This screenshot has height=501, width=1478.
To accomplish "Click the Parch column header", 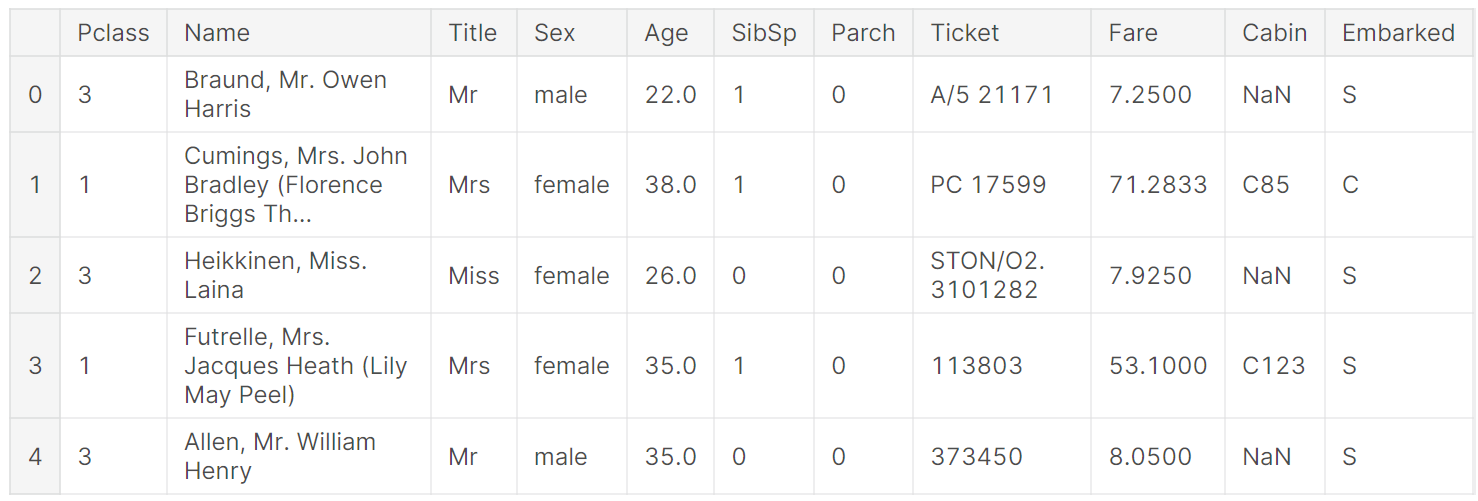I will tap(863, 33).
